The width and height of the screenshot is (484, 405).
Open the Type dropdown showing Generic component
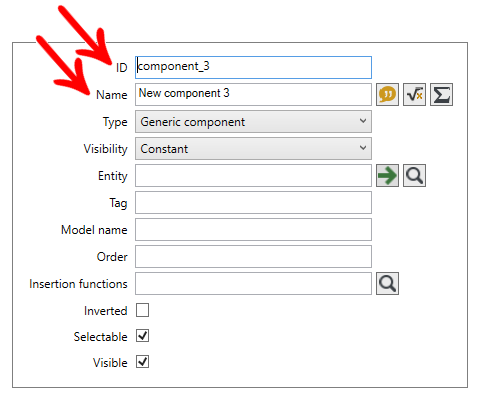click(x=253, y=122)
